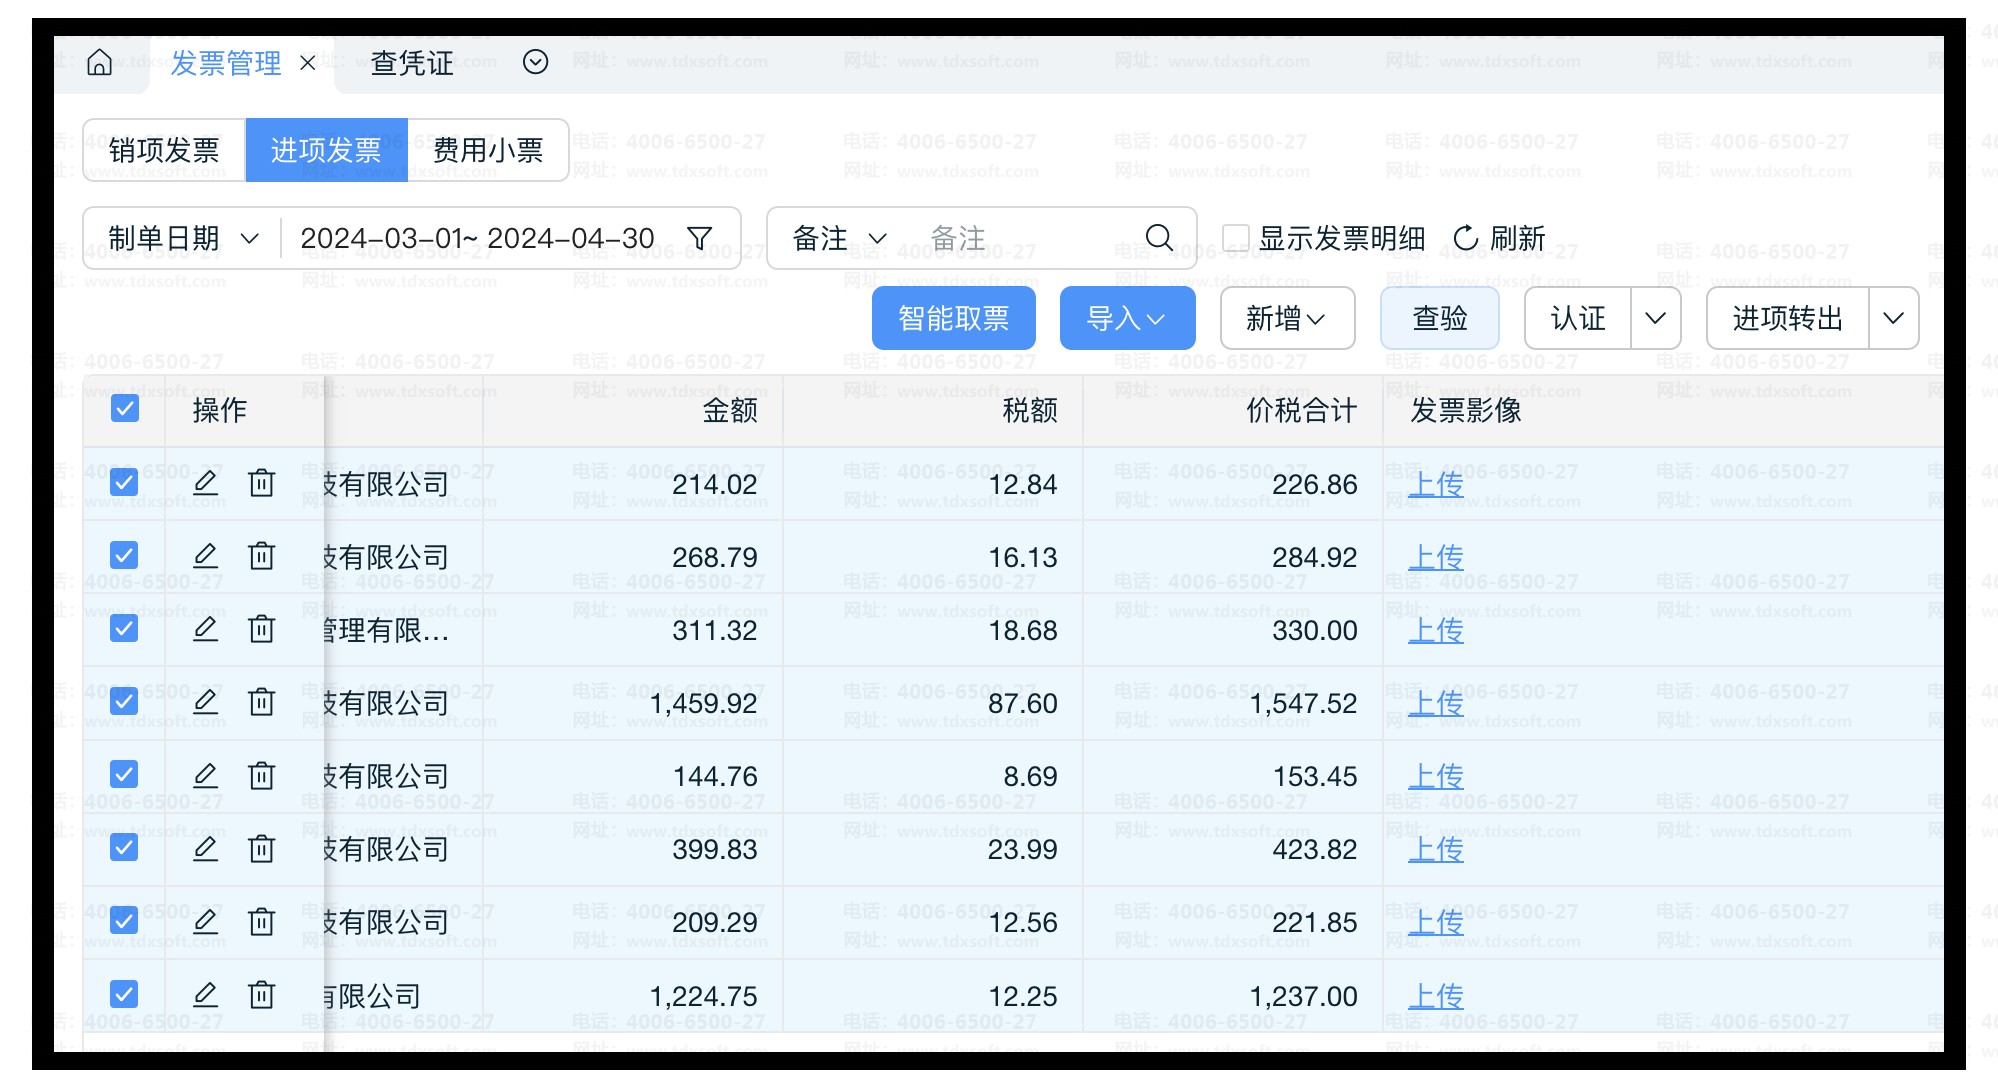Image resolution: width=1998 pixels, height=1088 pixels.
Task: Switch to the 费用小票 tab
Action: pyautogui.click(x=488, y=150)
